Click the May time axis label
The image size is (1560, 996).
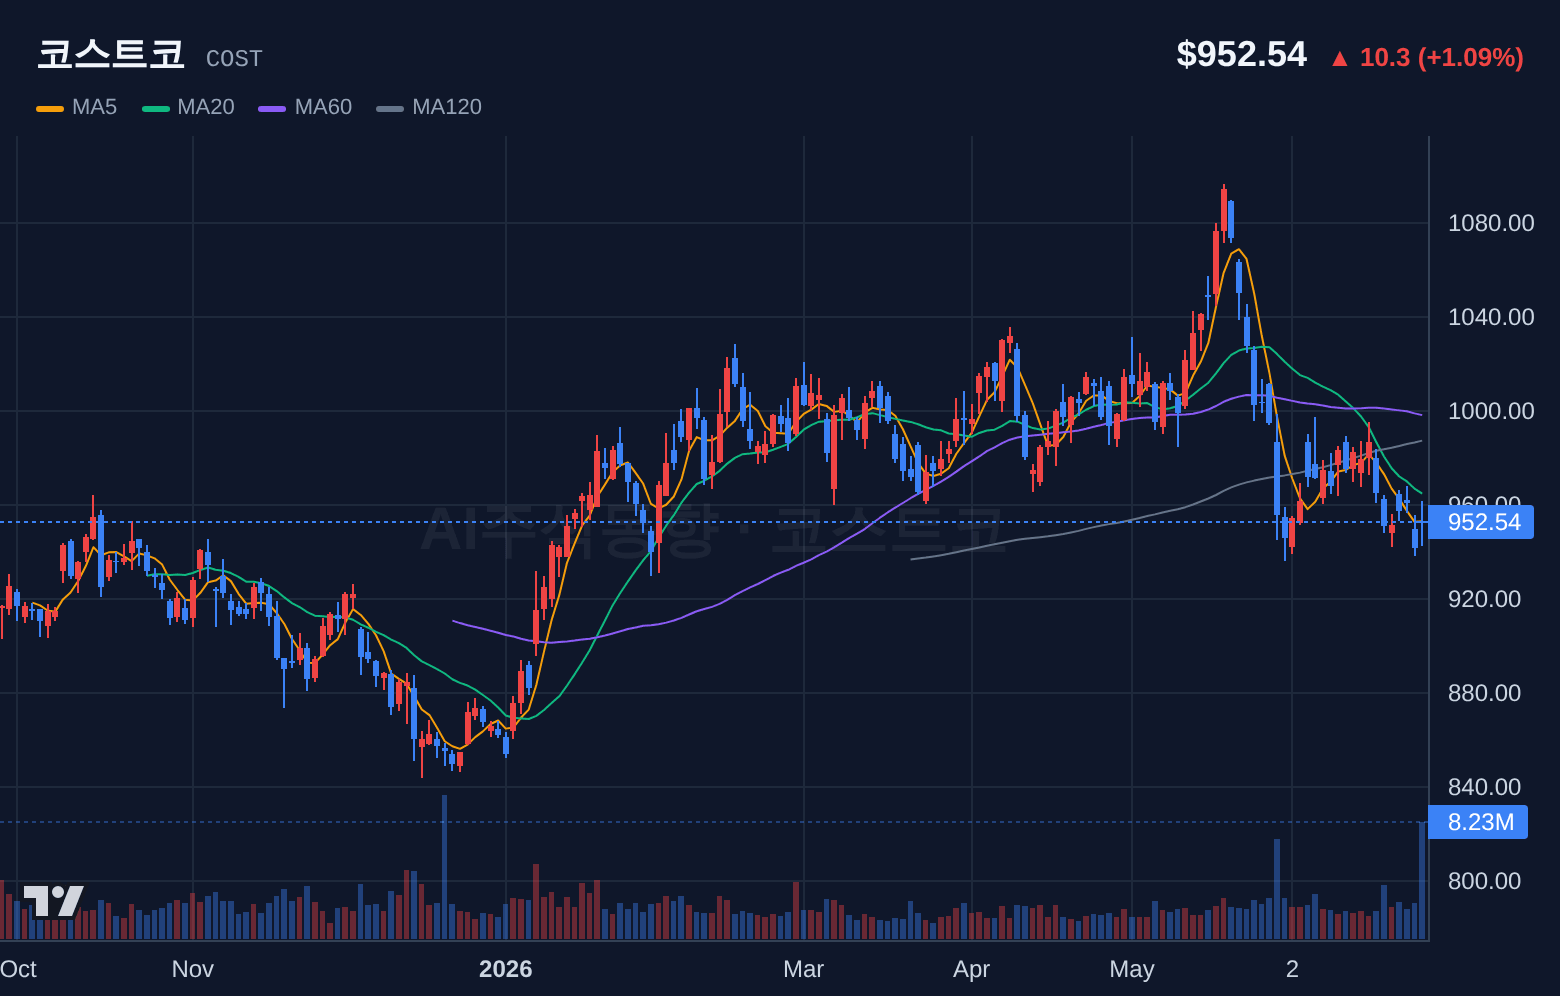(x=1132, y=969)
